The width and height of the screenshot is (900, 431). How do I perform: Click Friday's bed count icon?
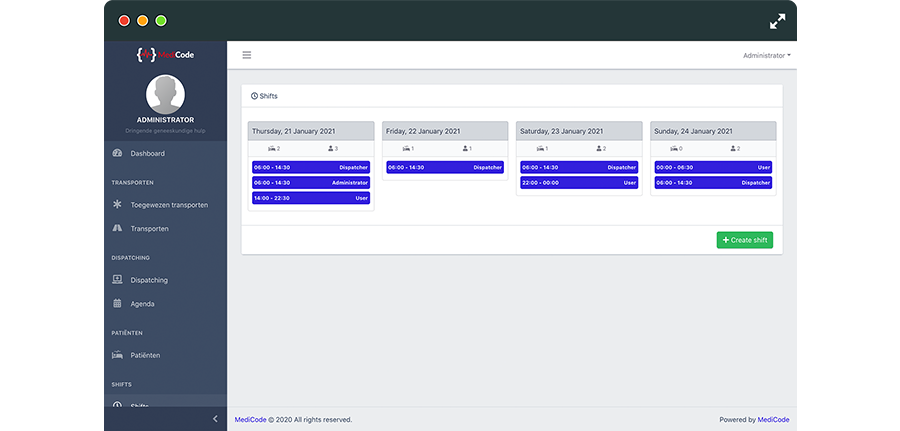tap(406, 149)
